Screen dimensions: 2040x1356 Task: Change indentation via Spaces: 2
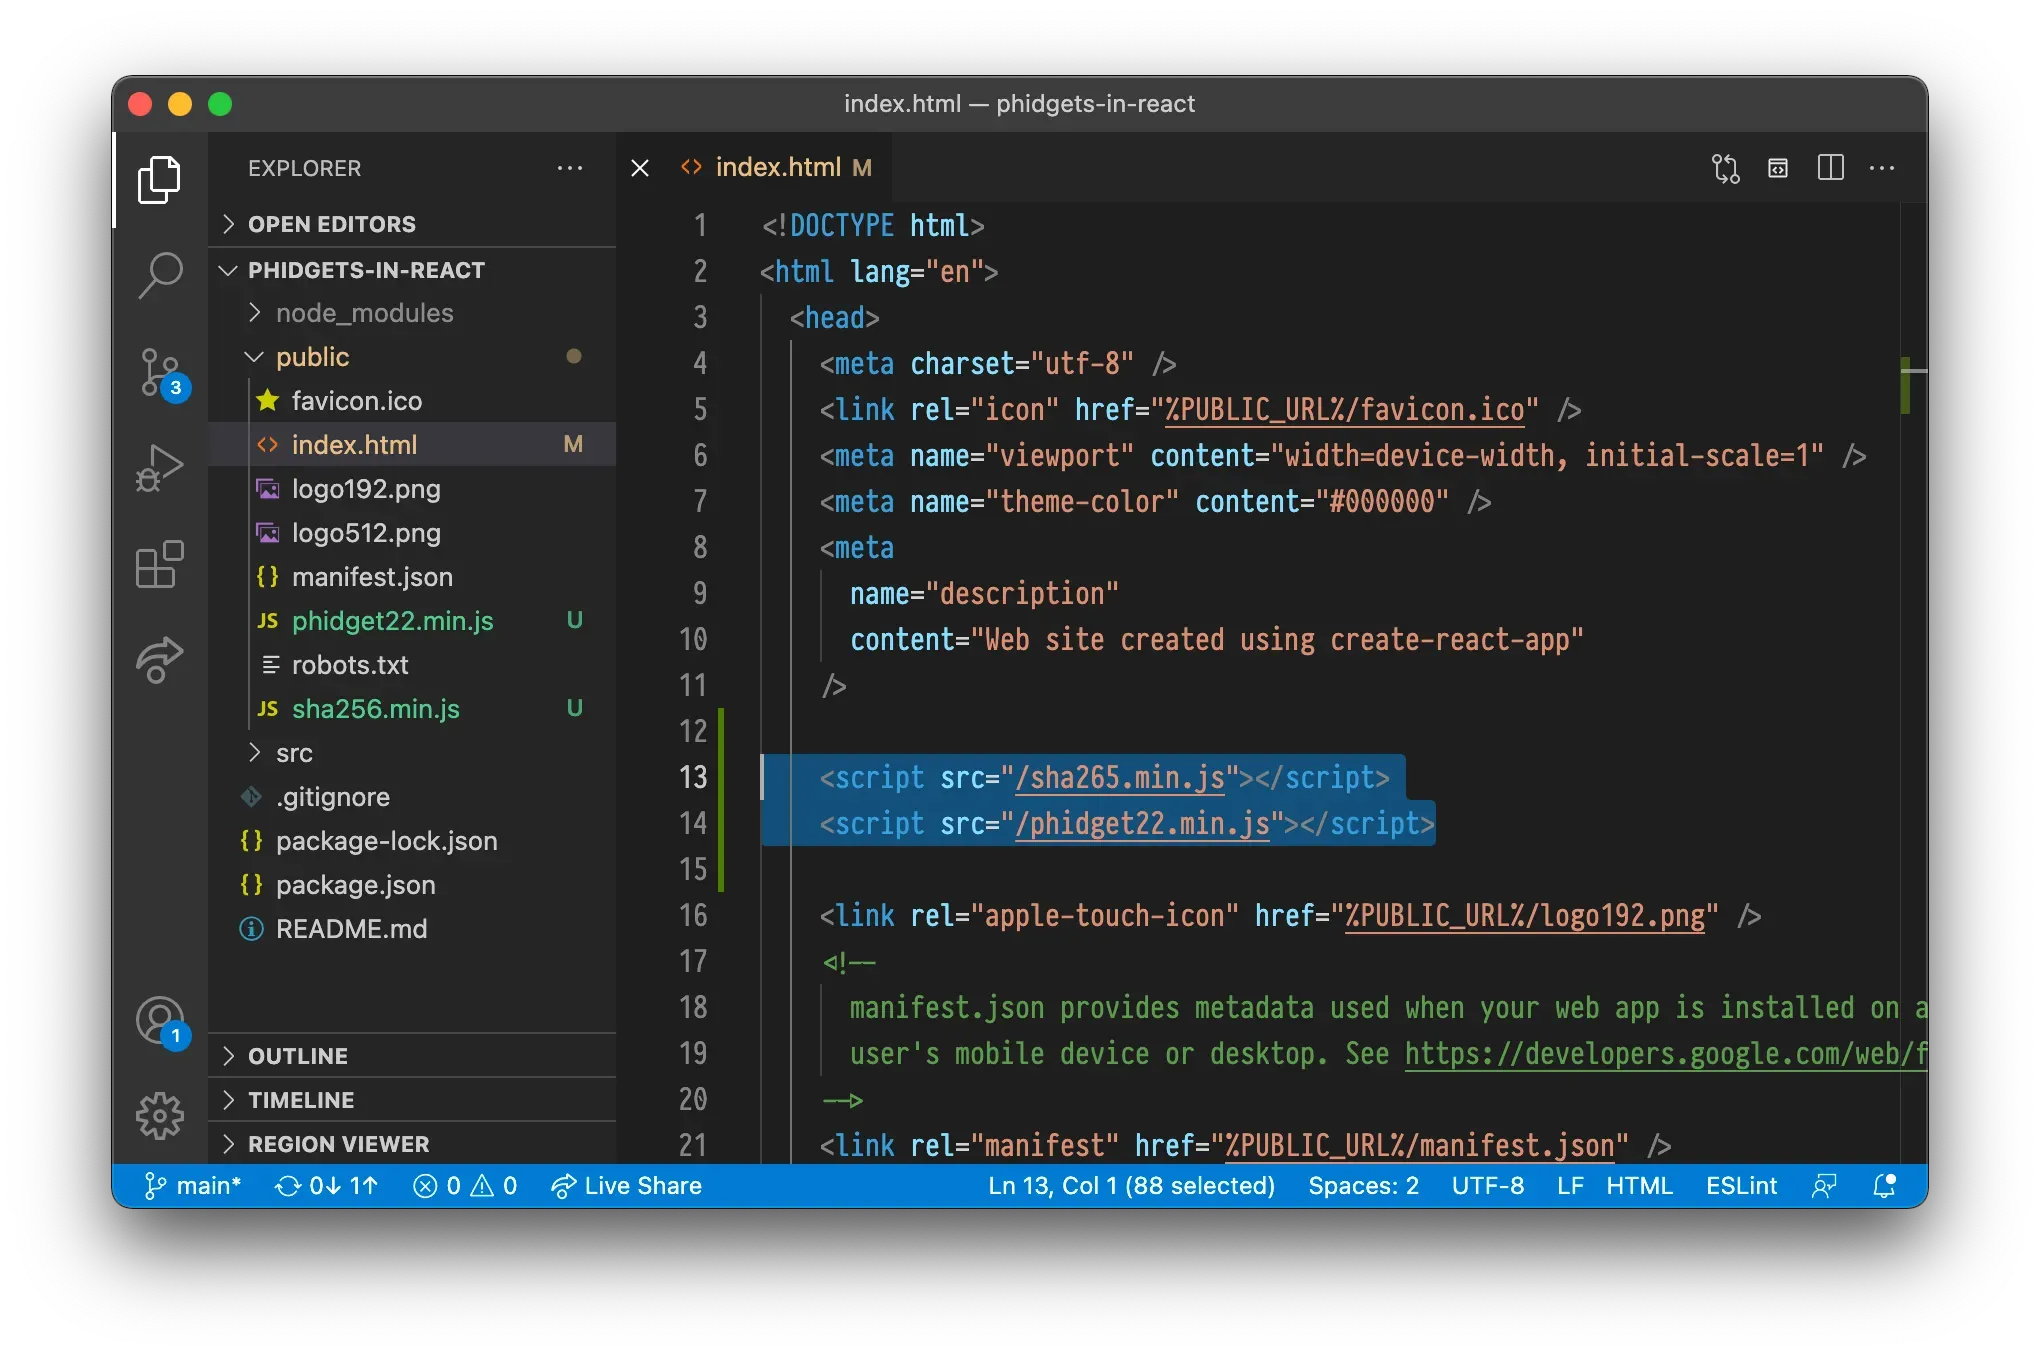[x=1363, y=1186]
